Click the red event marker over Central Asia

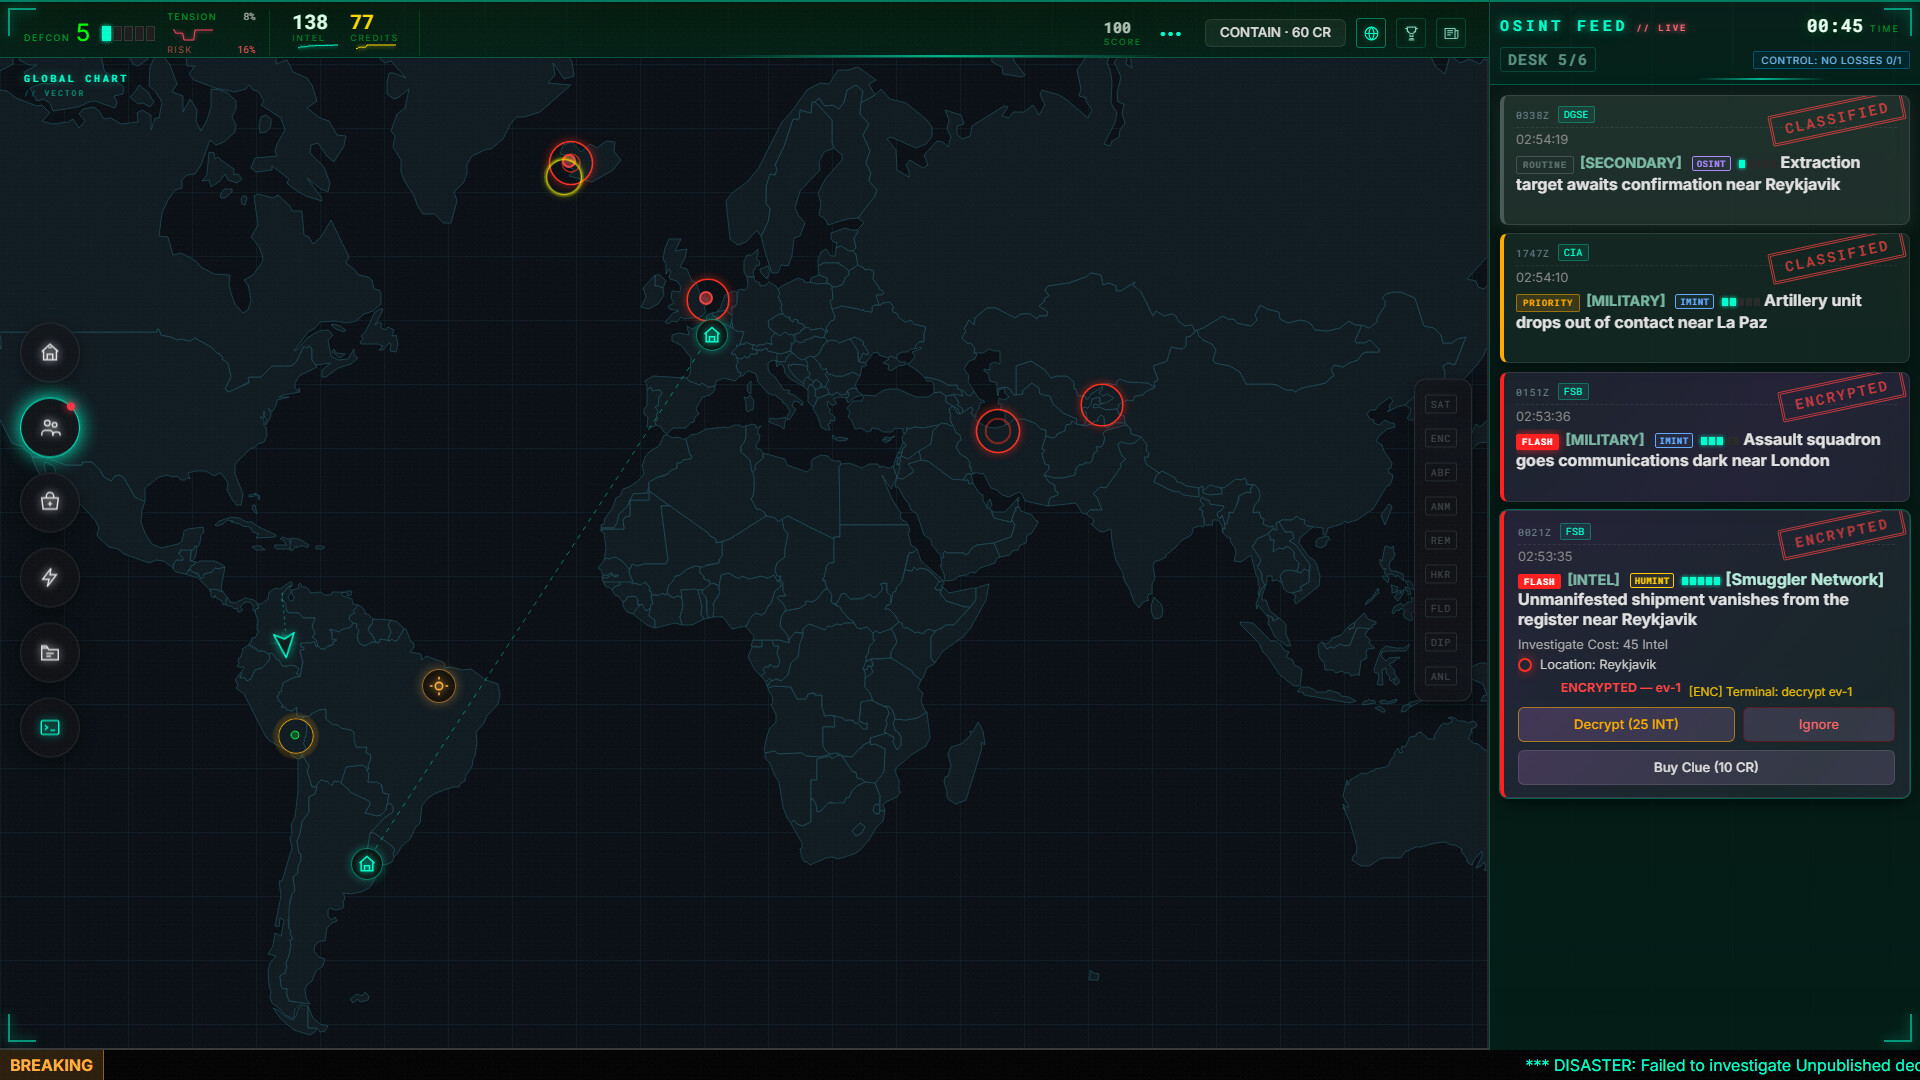1102,405
